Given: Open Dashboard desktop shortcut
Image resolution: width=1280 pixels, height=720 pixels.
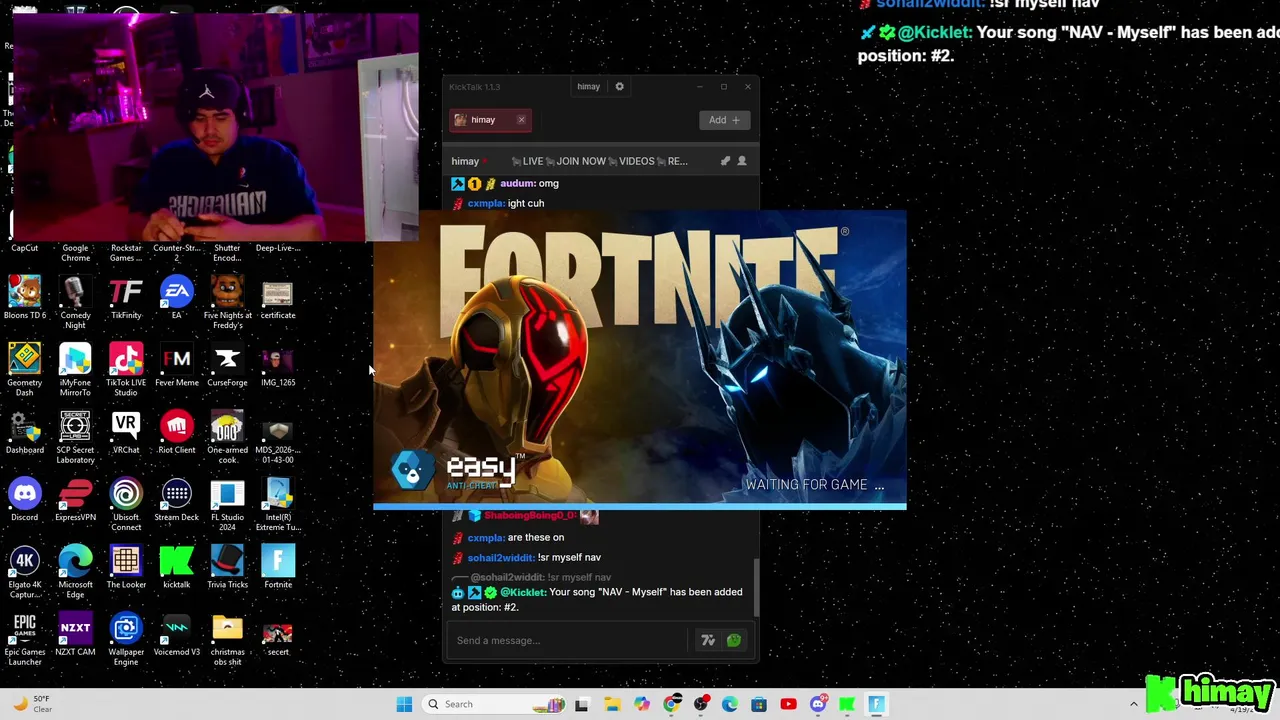Looking at the screenshot, I should coord(25,432).
